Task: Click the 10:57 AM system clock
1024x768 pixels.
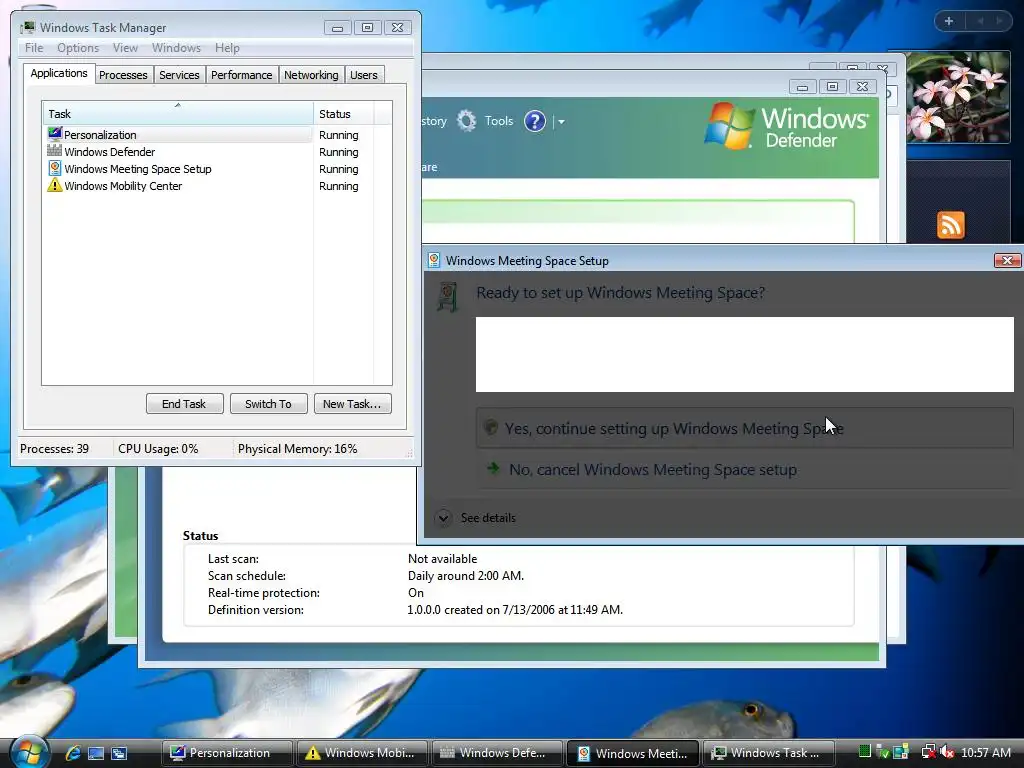Action: point(985,753)
